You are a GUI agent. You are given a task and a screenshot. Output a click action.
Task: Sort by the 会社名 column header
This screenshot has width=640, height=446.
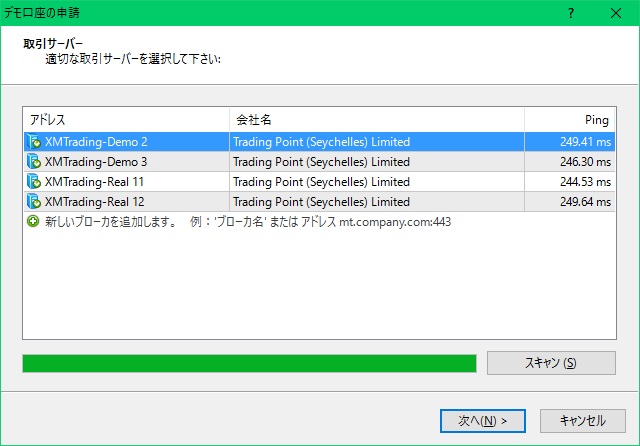377,120
